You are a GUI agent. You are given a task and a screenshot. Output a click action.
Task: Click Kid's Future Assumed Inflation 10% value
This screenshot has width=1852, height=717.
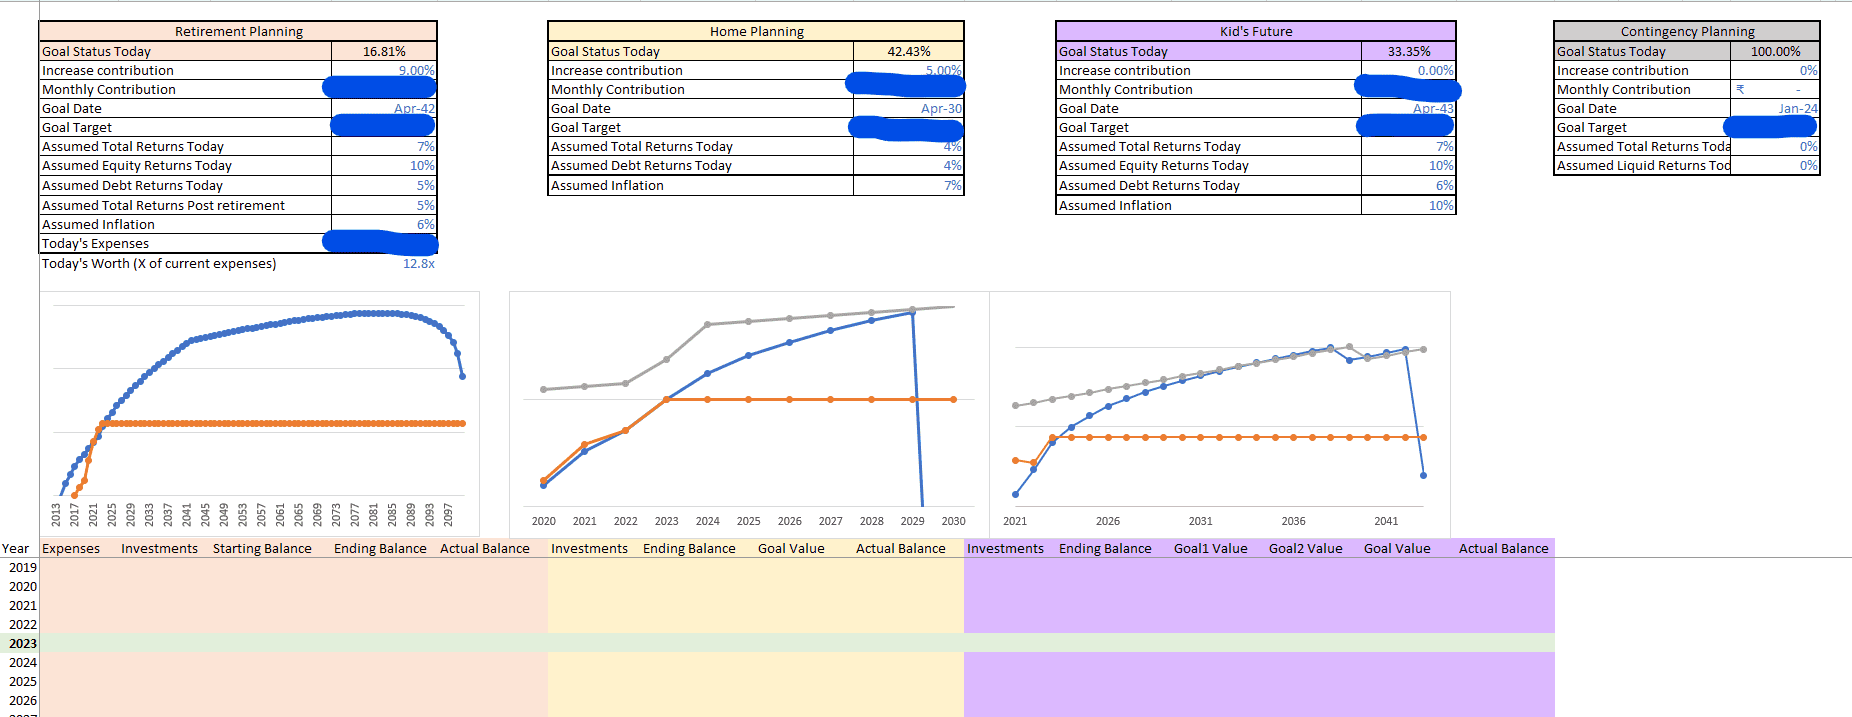(x=1409, y=205)
